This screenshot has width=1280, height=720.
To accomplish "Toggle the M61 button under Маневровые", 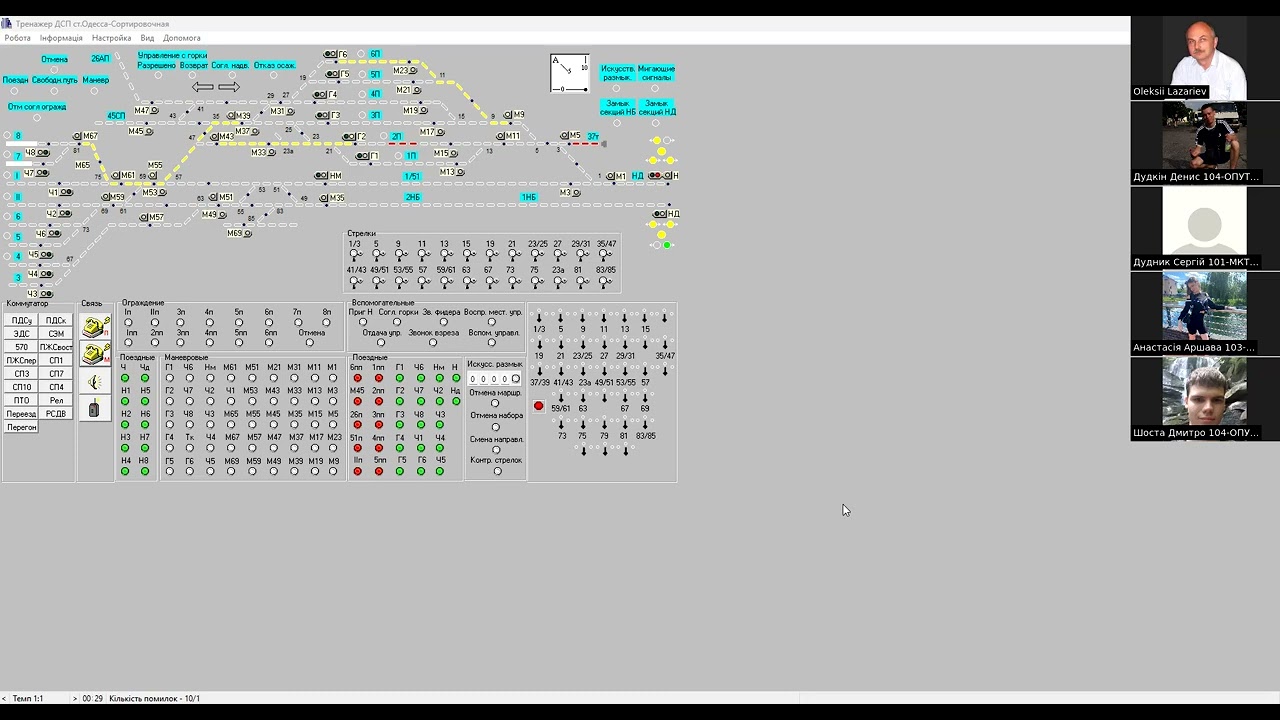I will [231, 378].
